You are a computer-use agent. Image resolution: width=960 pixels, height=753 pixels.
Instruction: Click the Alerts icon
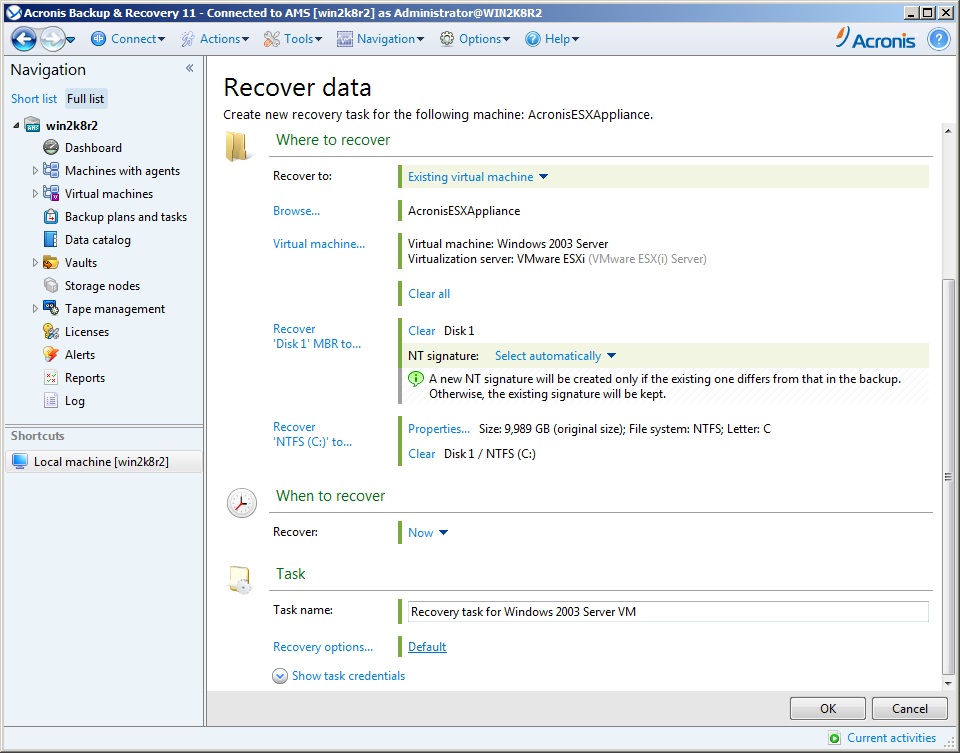click(51, 354)
